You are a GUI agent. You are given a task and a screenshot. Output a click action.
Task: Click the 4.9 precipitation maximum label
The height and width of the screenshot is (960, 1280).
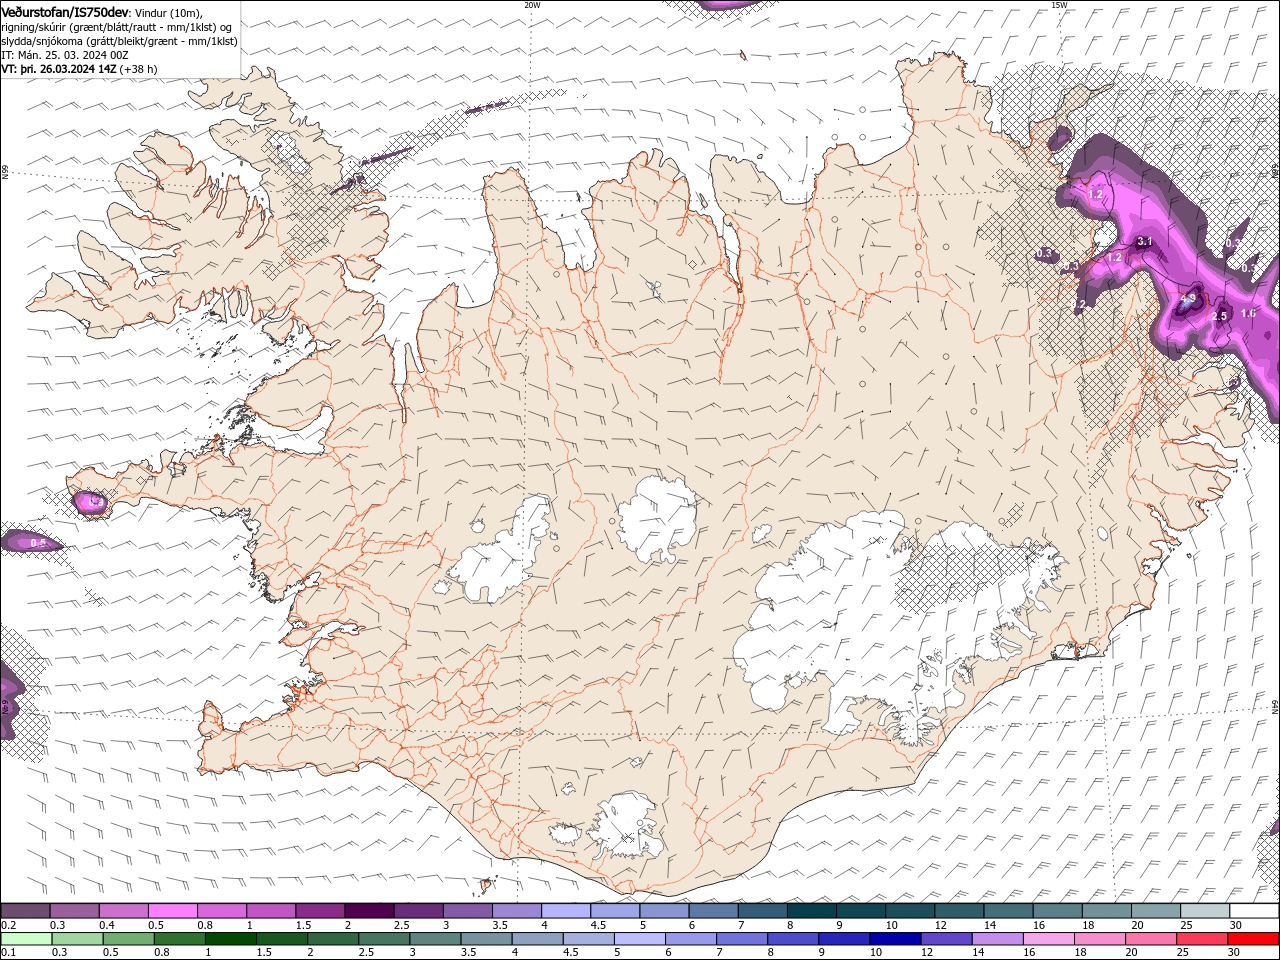click(1188, 298)
